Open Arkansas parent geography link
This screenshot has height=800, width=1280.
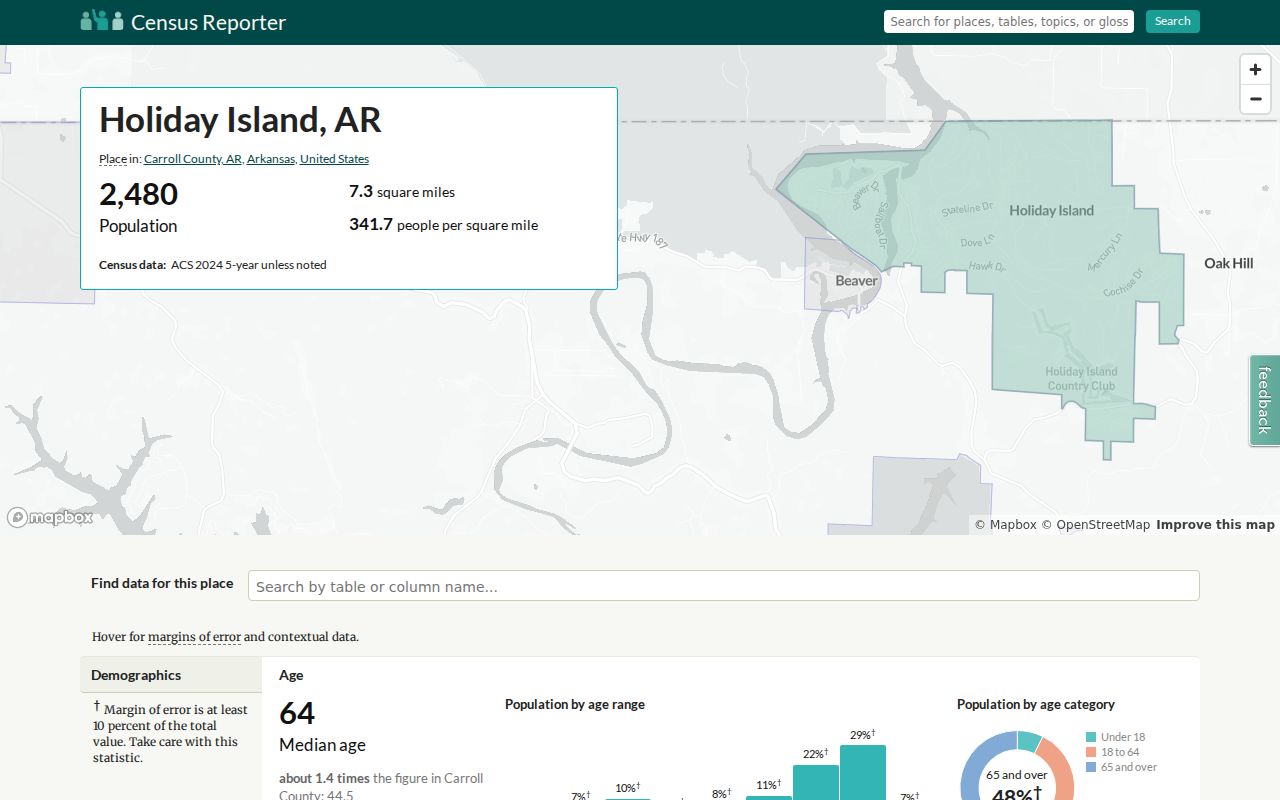(271, 159)
